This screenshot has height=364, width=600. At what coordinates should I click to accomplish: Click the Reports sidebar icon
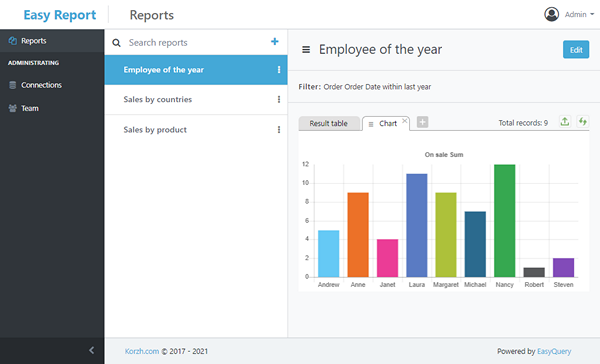13,41
